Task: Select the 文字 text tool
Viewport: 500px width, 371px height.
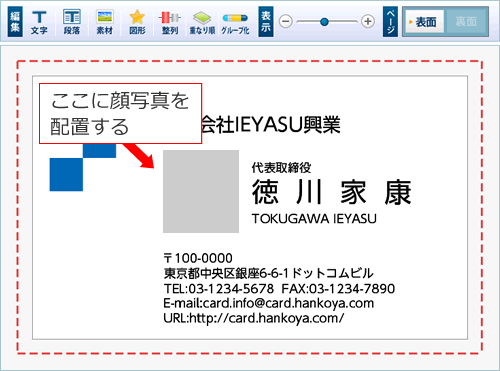Action: [39, 22]
